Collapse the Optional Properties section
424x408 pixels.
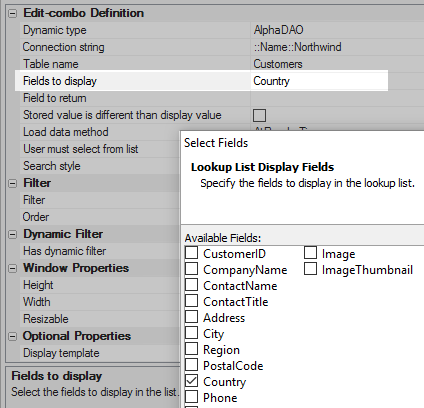point(12,337)
